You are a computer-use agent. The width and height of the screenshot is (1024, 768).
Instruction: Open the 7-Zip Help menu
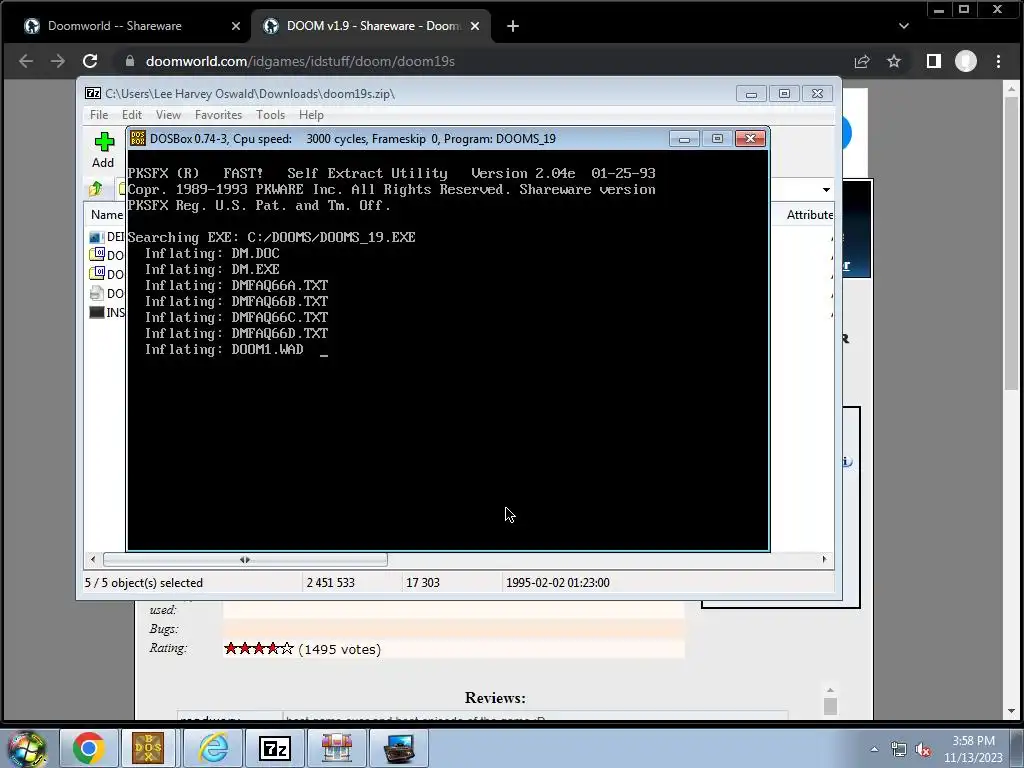click(311, 114)
